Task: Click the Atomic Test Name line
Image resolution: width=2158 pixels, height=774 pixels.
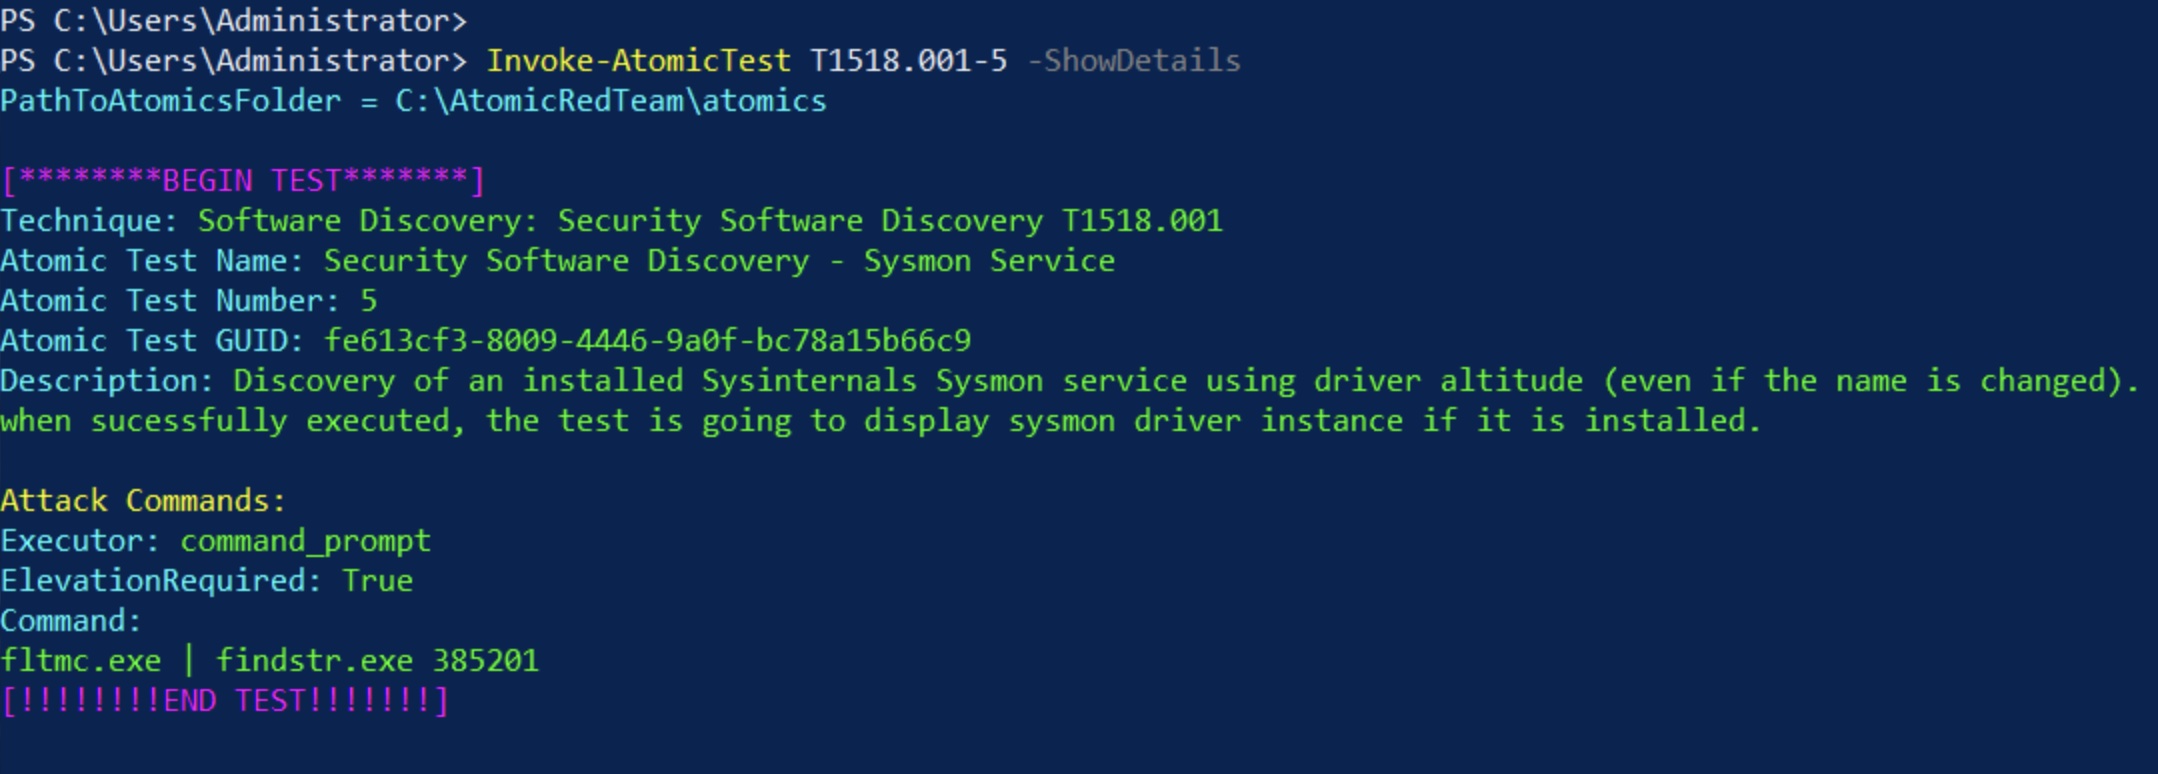Action: (x=557, y=261)
